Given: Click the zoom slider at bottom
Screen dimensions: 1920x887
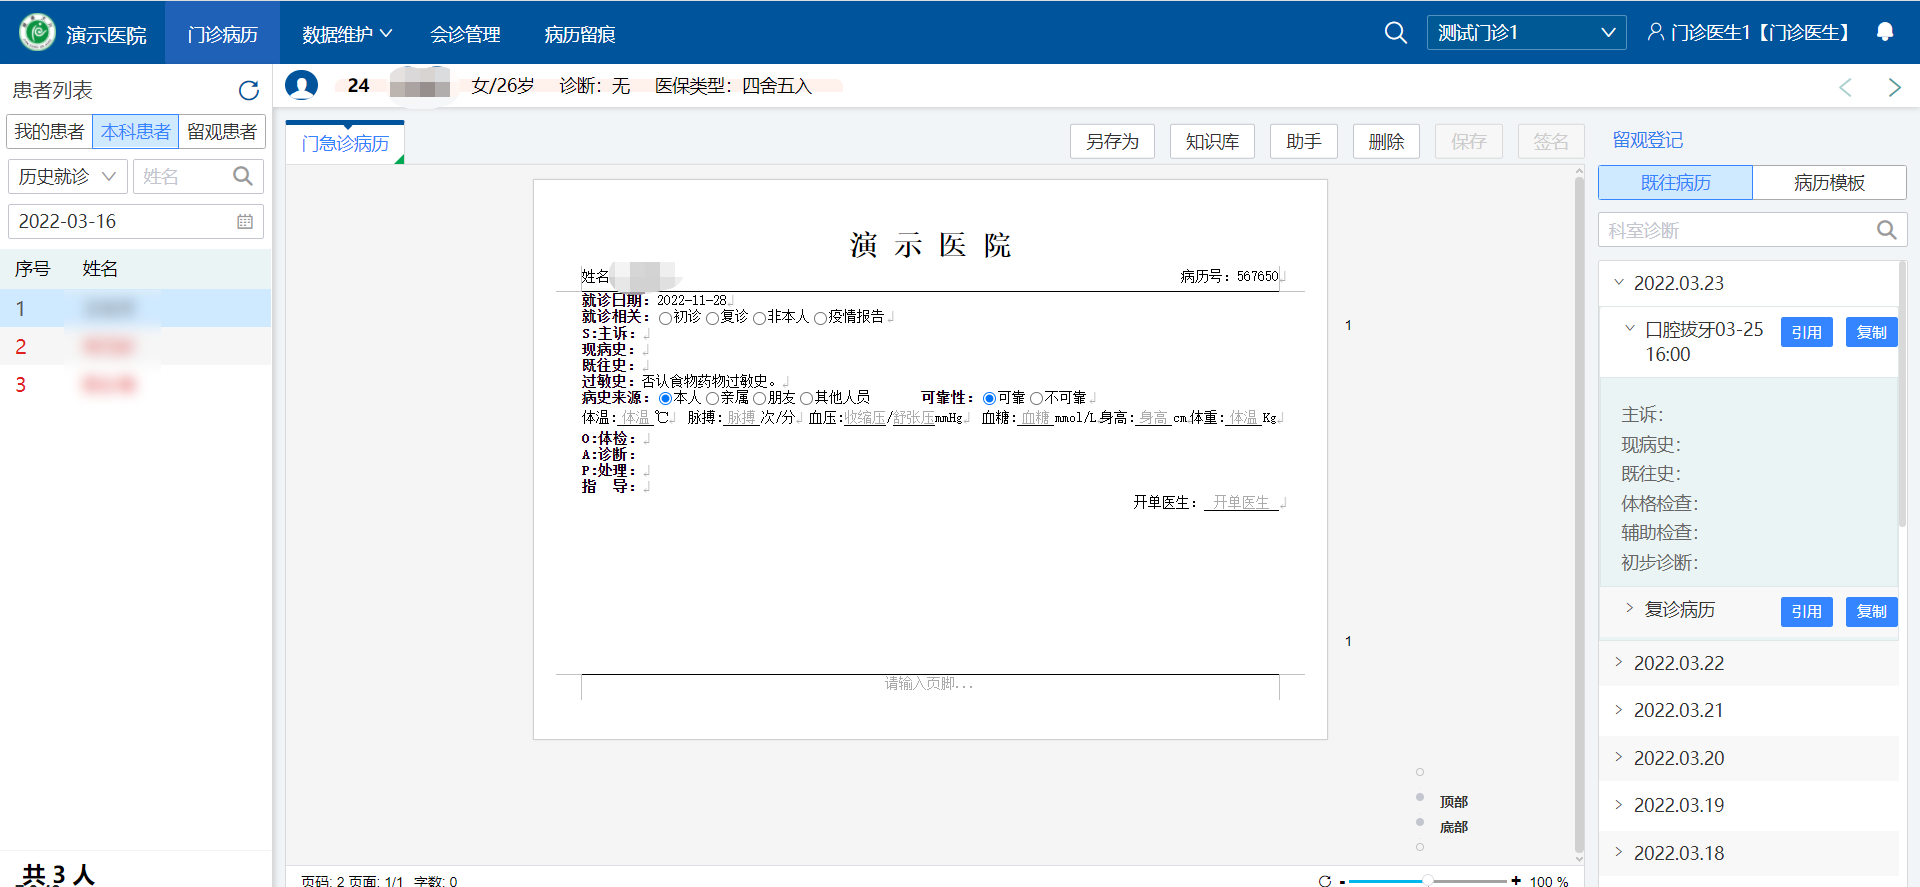Looking at the screenshot, I should click(x=1427, y=881).
